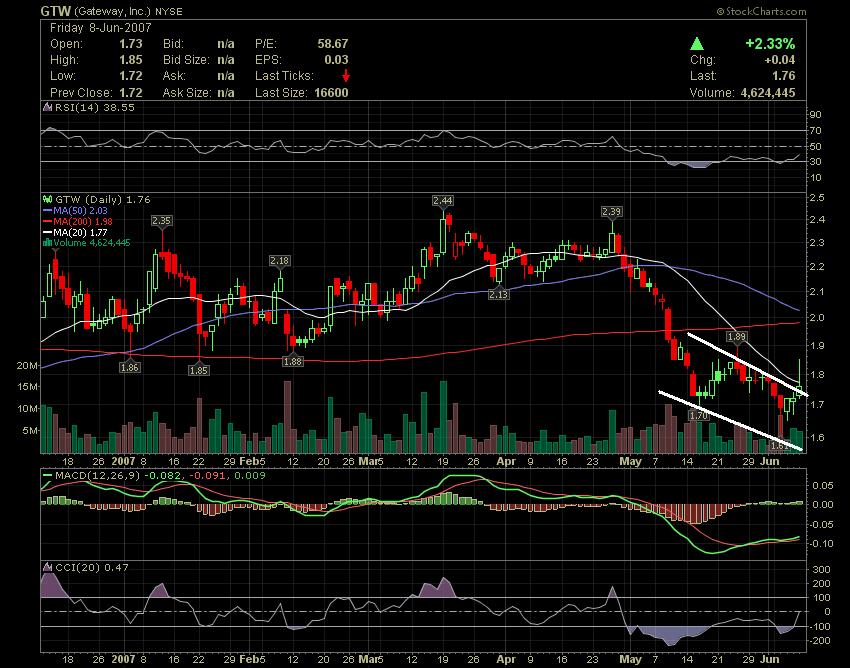Image resolution: width=850 pixels, height=668 pixels.
Task: Click the 2.35 peak price marker
Action: tap(162, 221)
